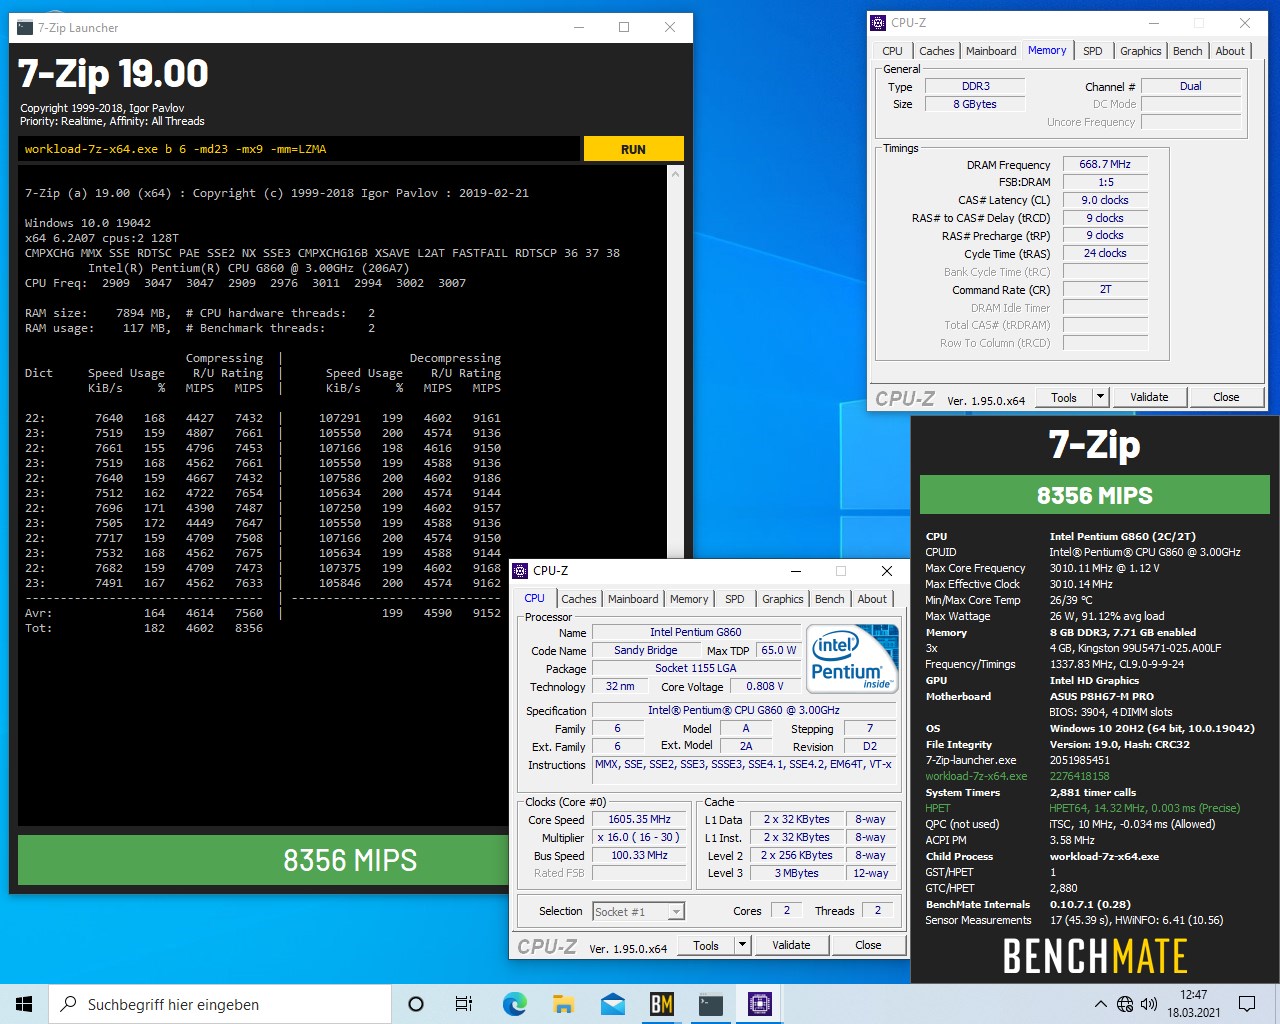
Task: Open network status tray icon
Action: pyautogui.click(x=1125, y=1004)
